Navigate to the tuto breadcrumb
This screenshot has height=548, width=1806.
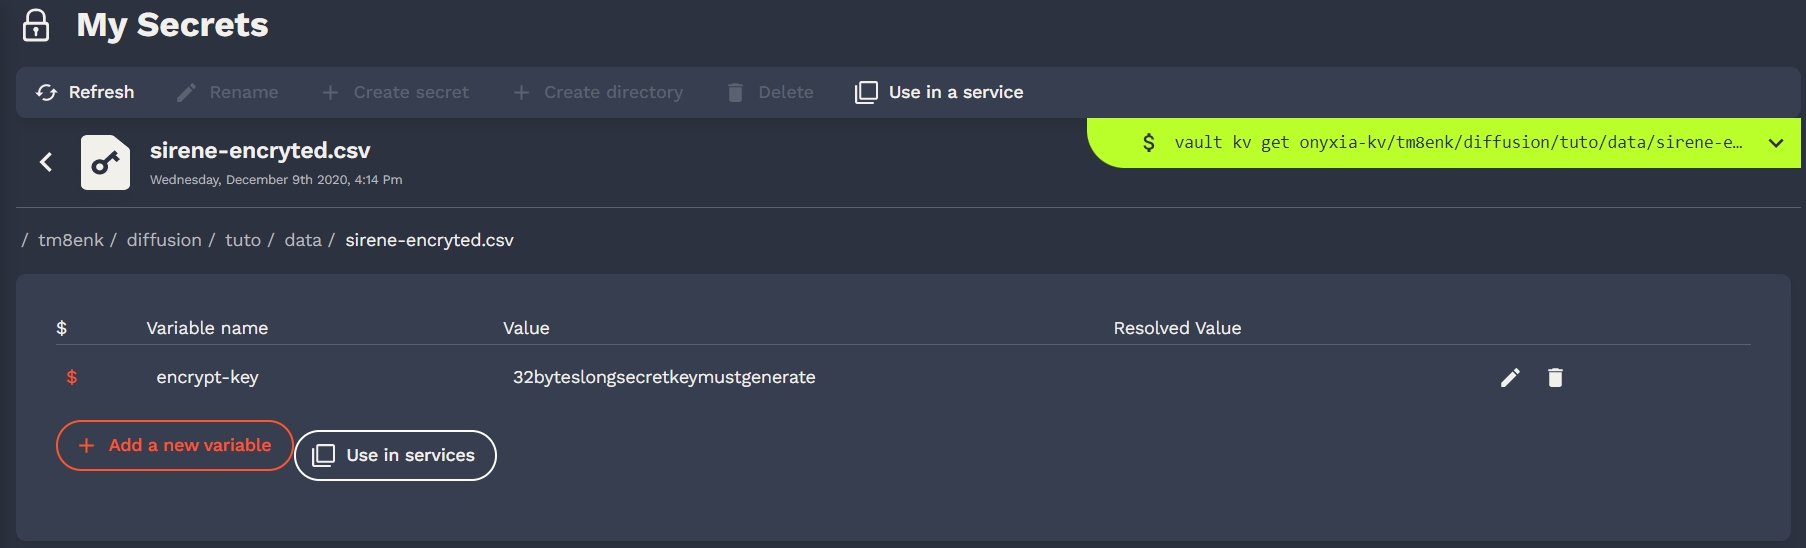point(243,240)
